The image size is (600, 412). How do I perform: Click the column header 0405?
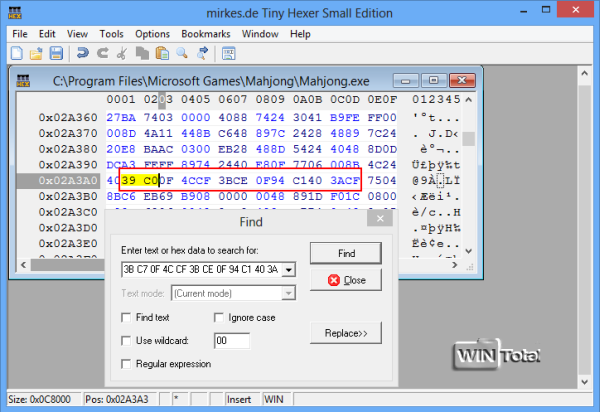click(196, 99)
